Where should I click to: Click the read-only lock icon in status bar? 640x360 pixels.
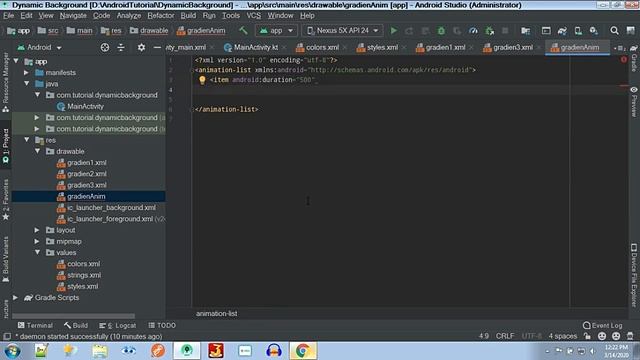click(x=587, y=336)
